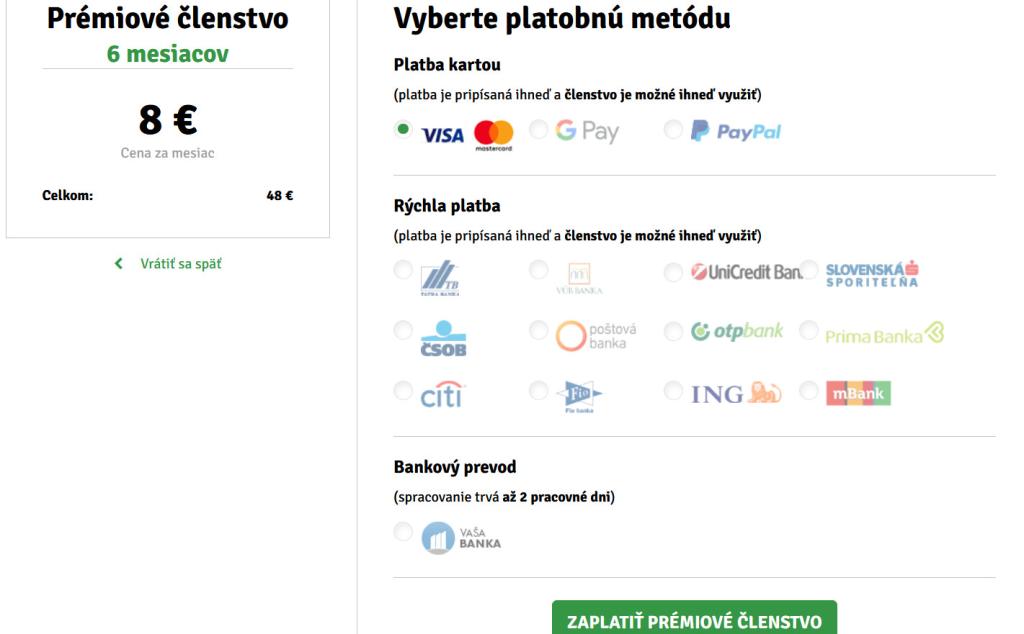Click the Poštová banka logo
Viewport: 1024px width, 634px height.
pos(596,335)
